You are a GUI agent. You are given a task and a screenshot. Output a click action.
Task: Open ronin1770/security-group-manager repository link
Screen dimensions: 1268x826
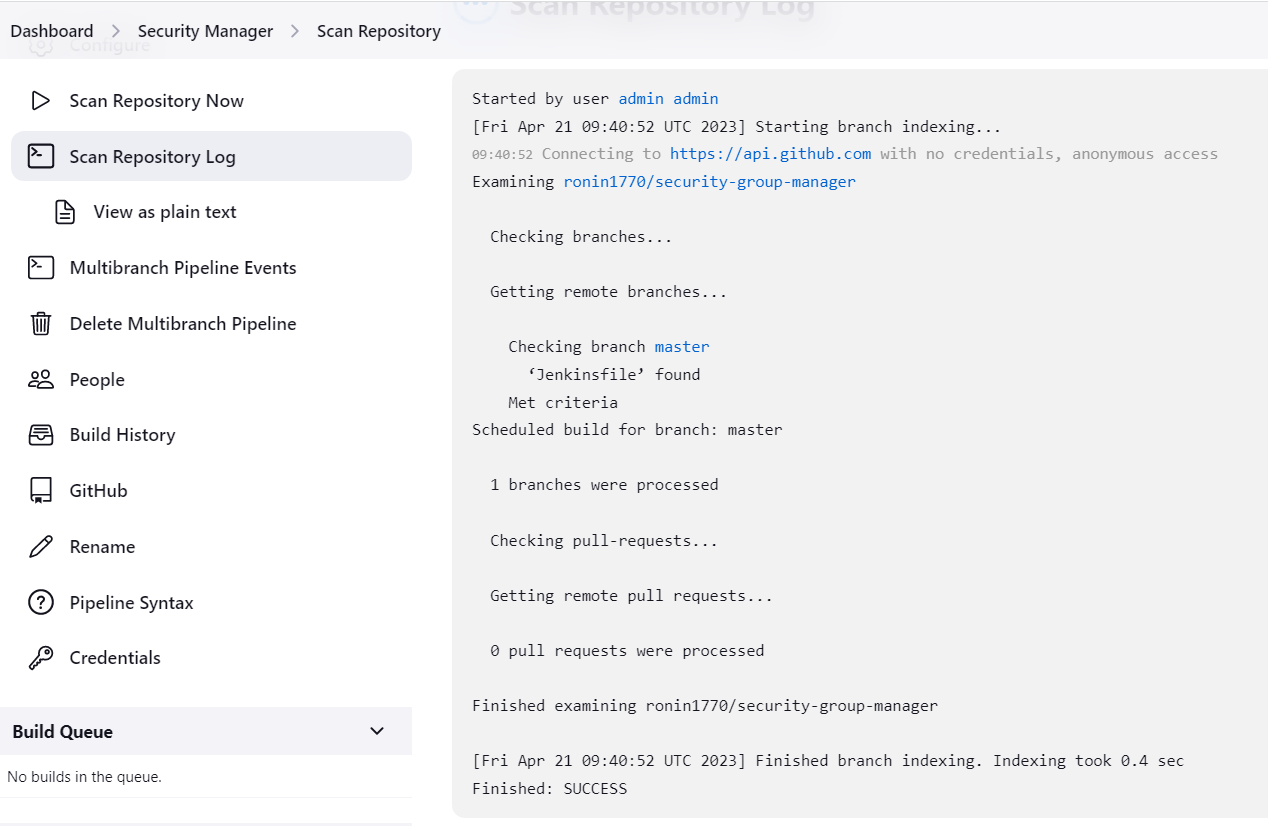coord(709,182)
